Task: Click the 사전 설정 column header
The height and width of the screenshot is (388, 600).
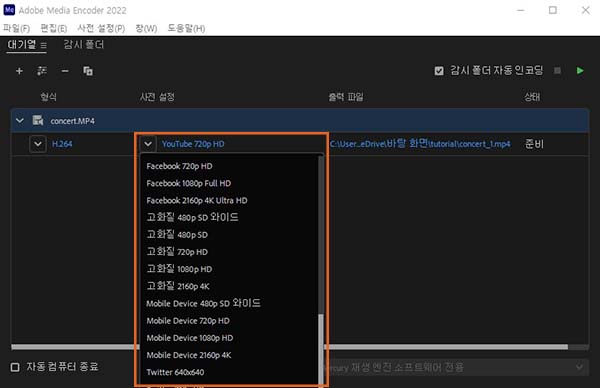Action: [x=157, y=97]
